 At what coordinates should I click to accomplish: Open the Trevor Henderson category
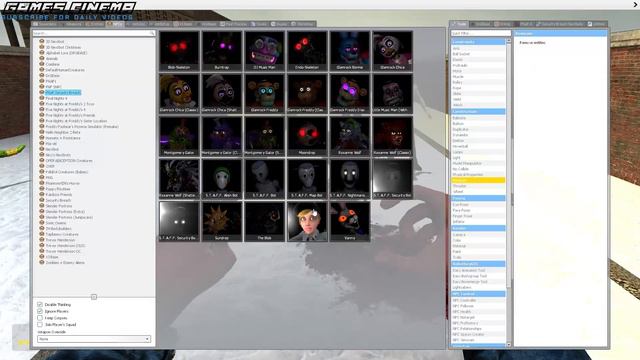(x=60, y=240)
